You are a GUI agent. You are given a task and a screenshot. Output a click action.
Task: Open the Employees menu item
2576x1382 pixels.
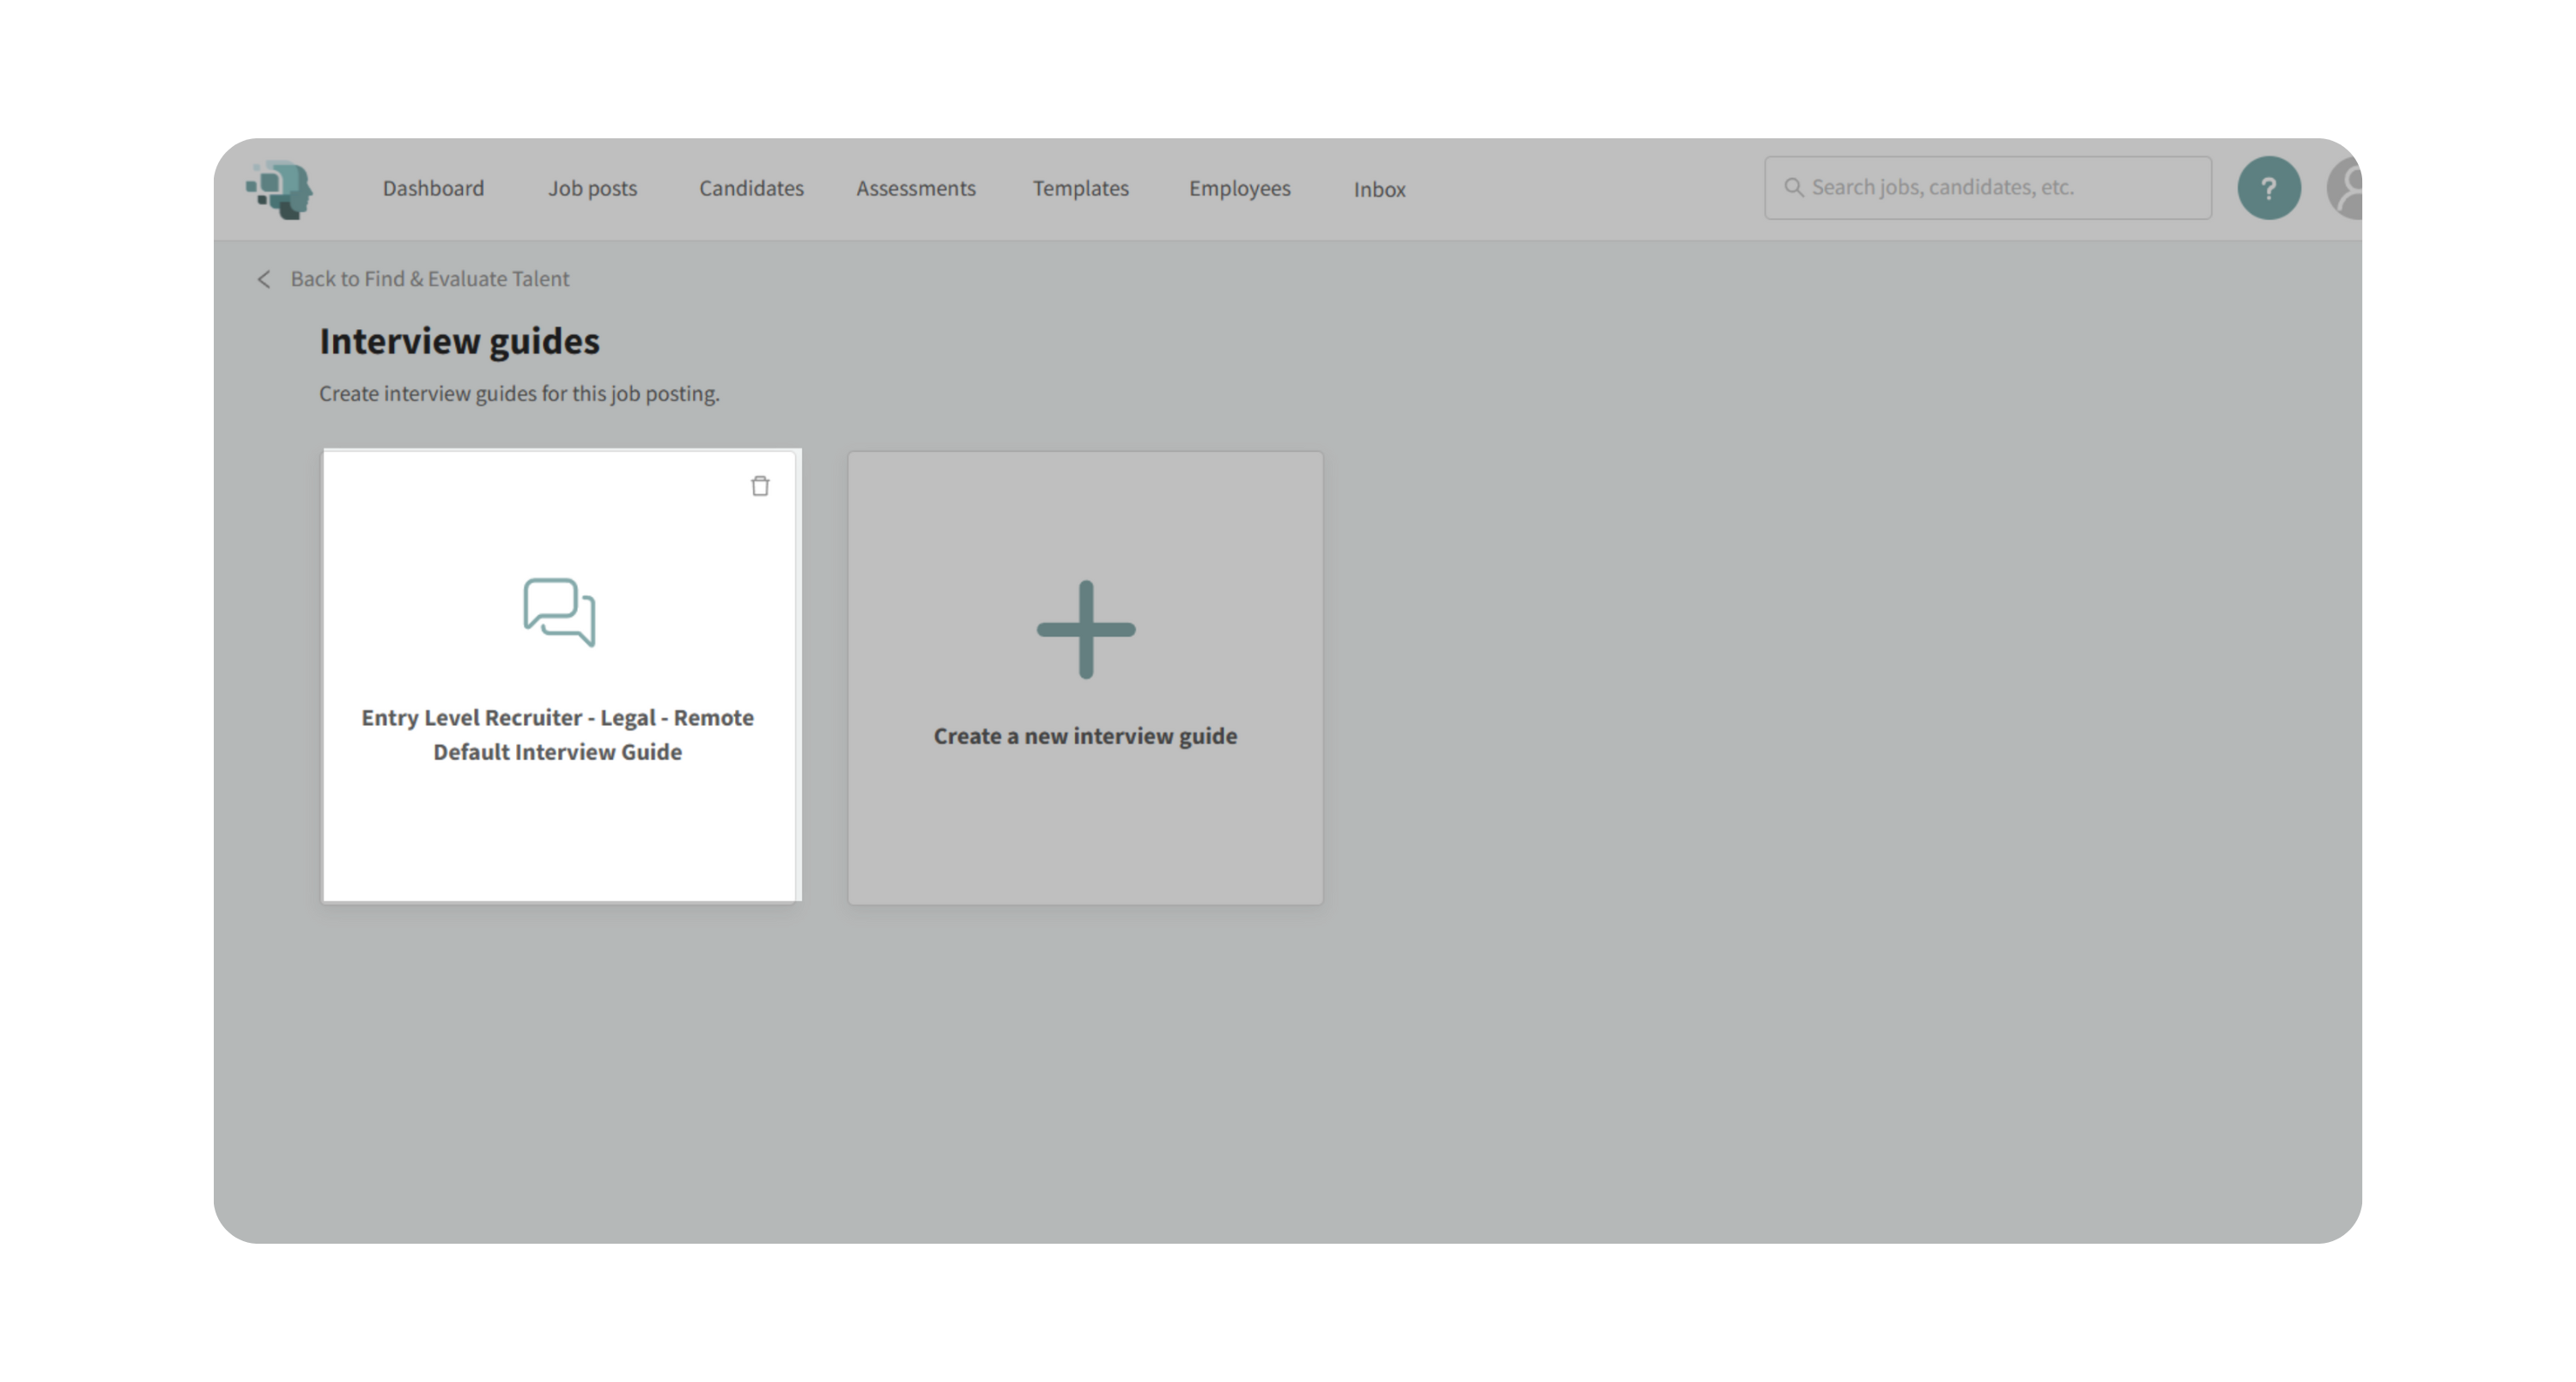click(1239, 189)
